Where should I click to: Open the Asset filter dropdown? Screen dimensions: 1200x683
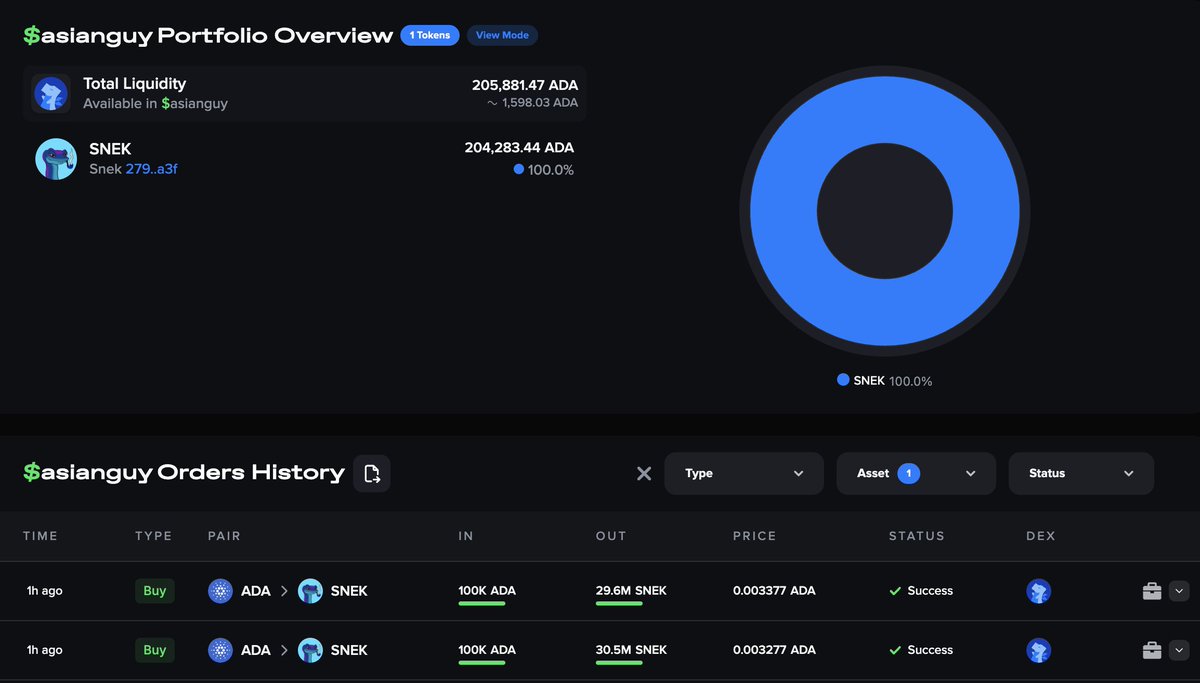[x=915, y=473]
